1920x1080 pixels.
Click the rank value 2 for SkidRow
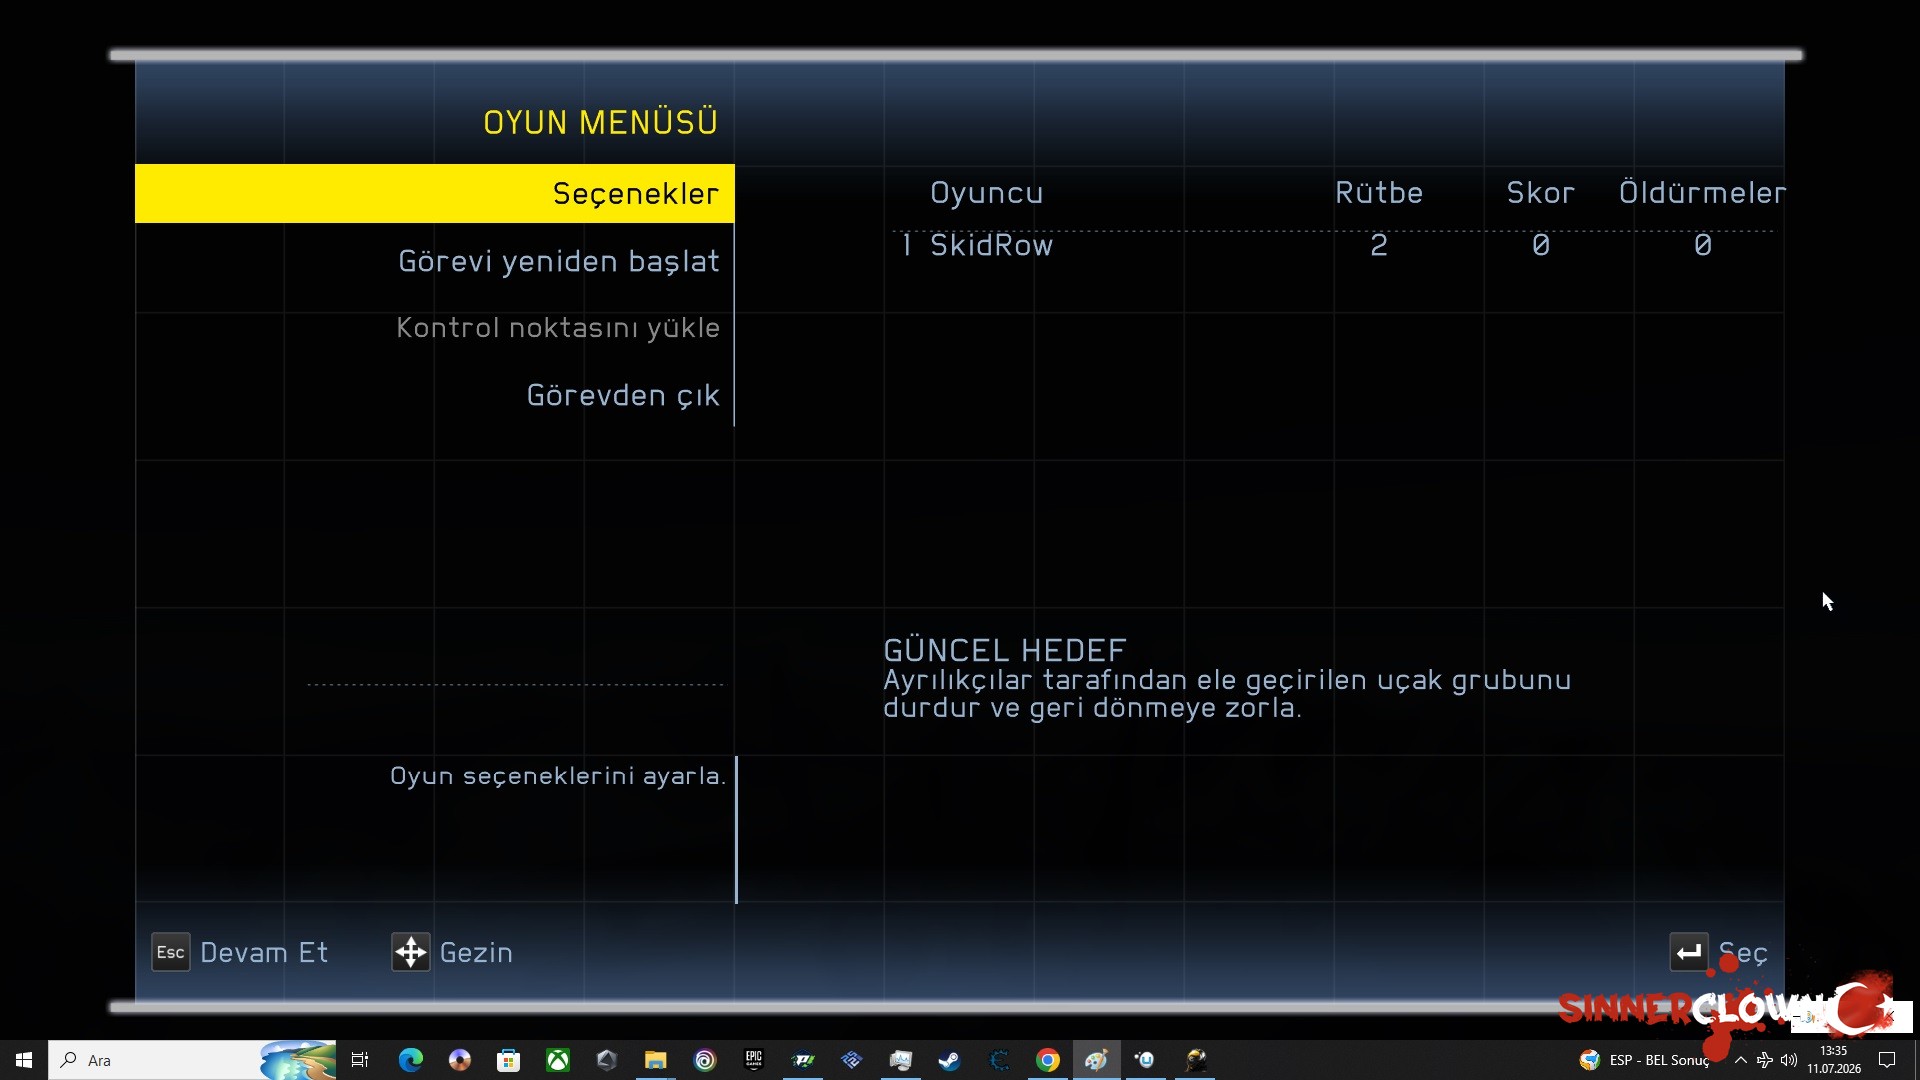[x=1379, y=245]
